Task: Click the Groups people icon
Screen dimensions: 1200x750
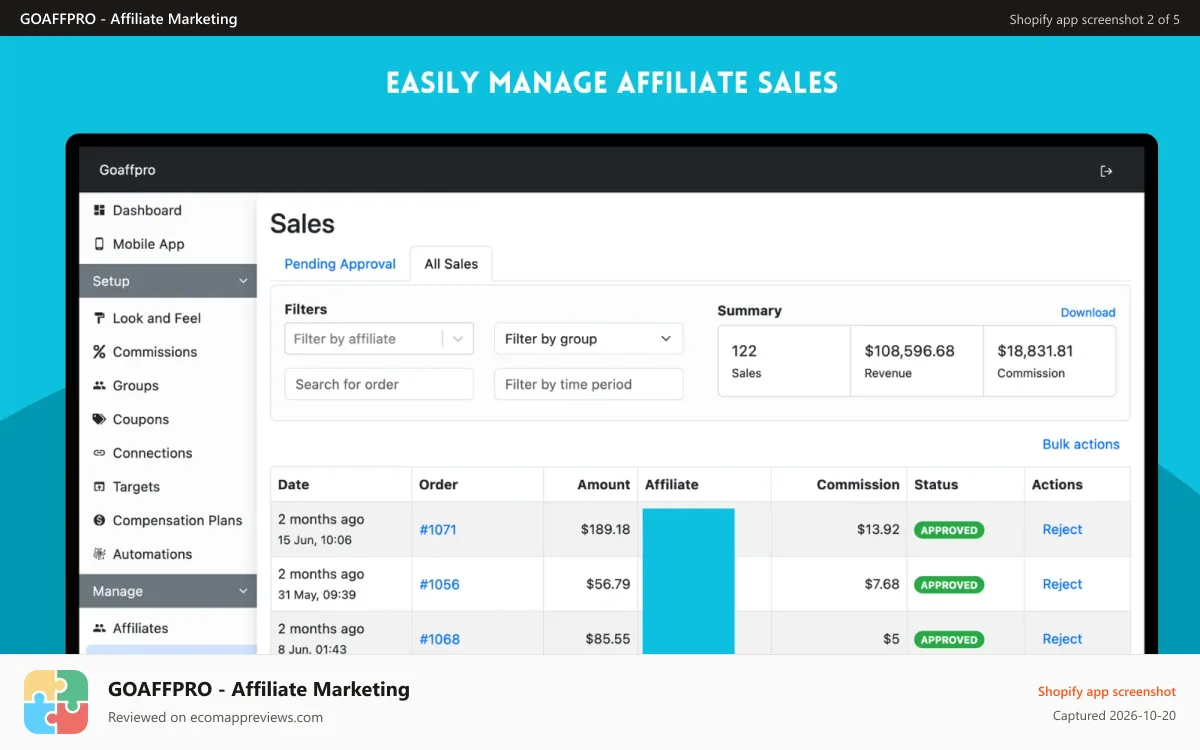Action: (99, 386)
